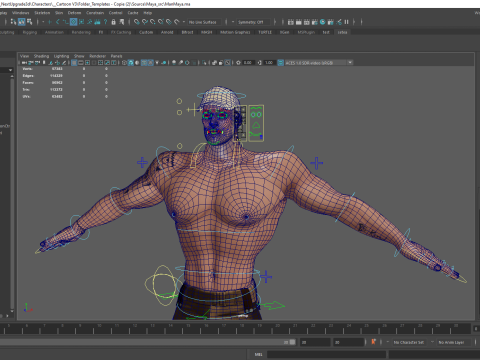Enable snap to grids magnet icon
The height and width of the screenshot is (360, 480).
coord(136,22)
